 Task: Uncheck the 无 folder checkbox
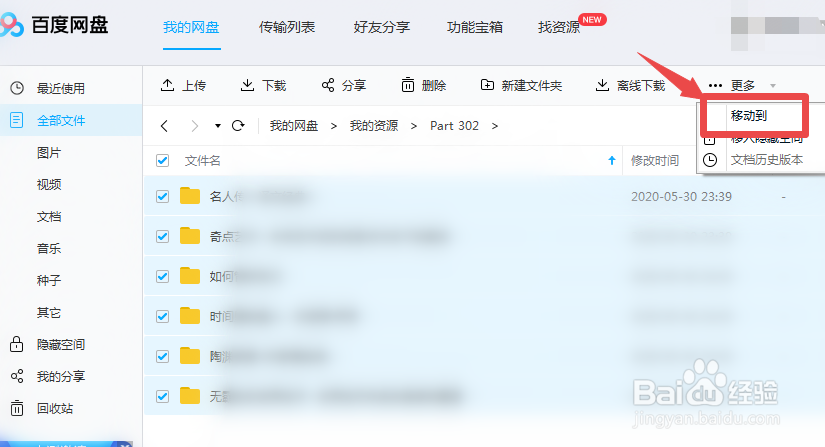coord(163,397)
